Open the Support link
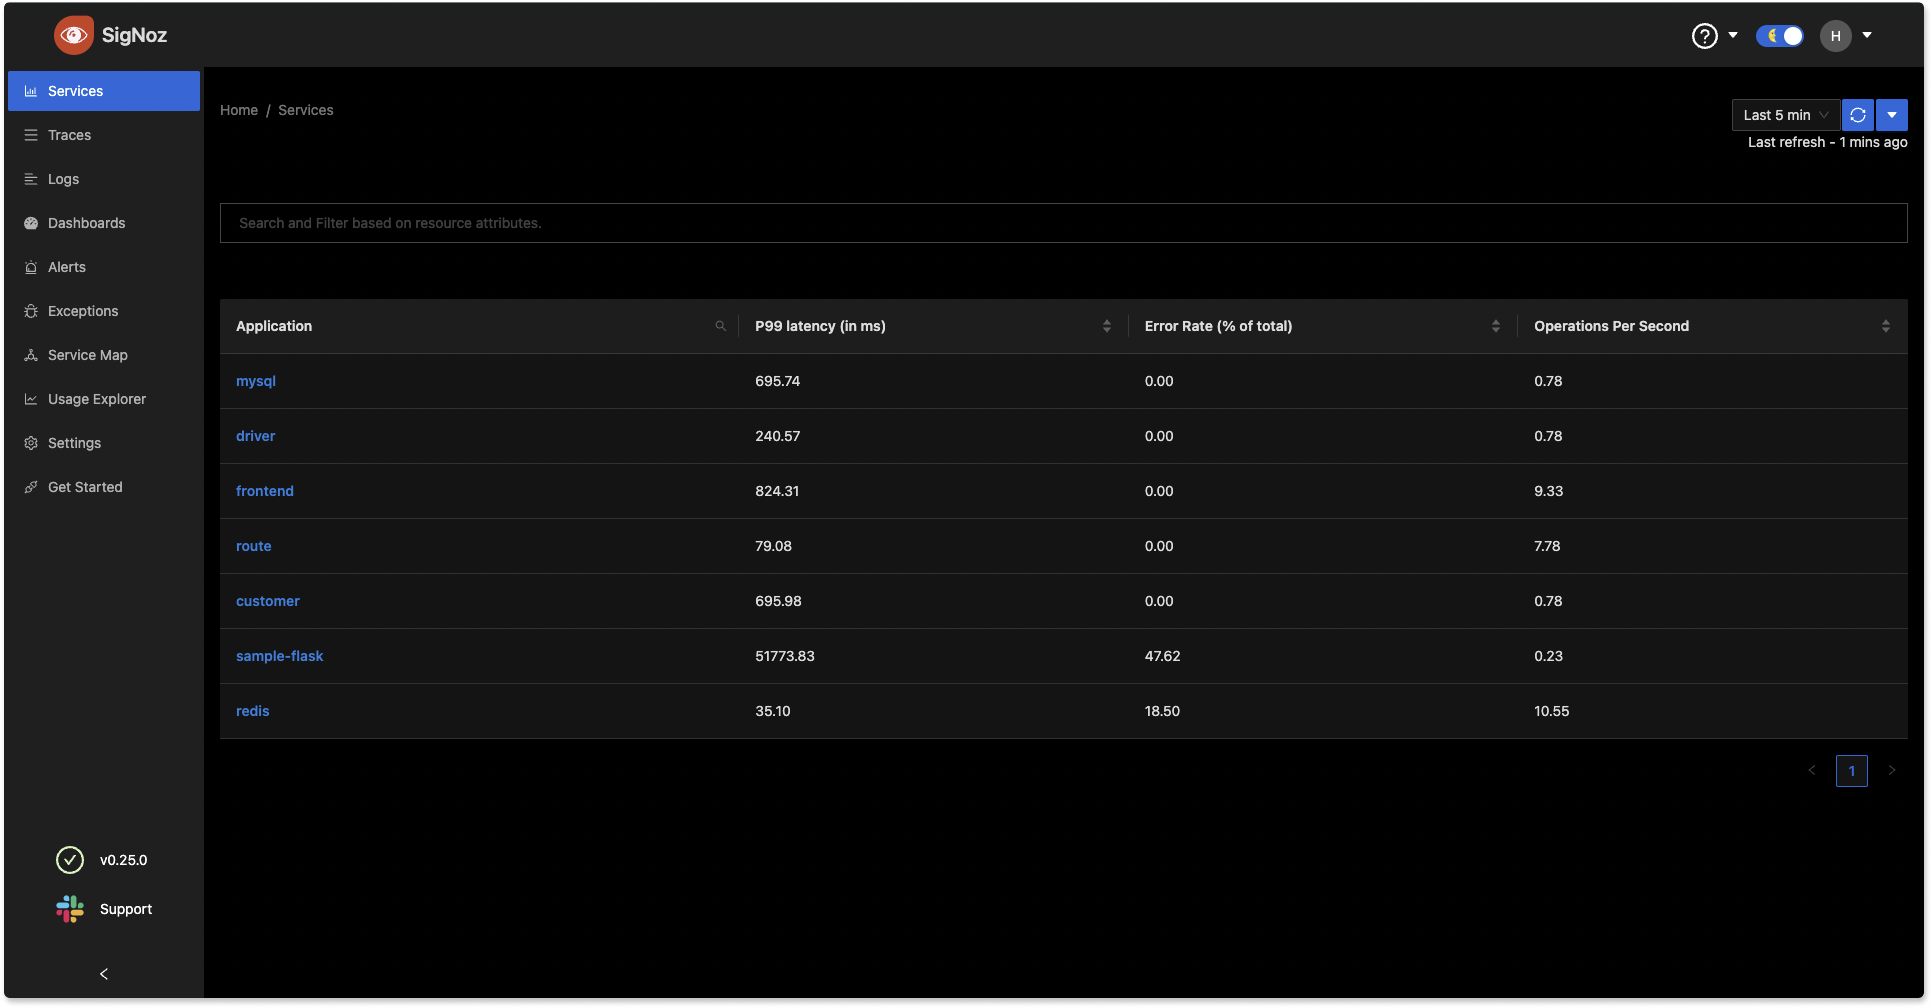This screenshot has height=1008, width=1932. (x=126, y=909)
